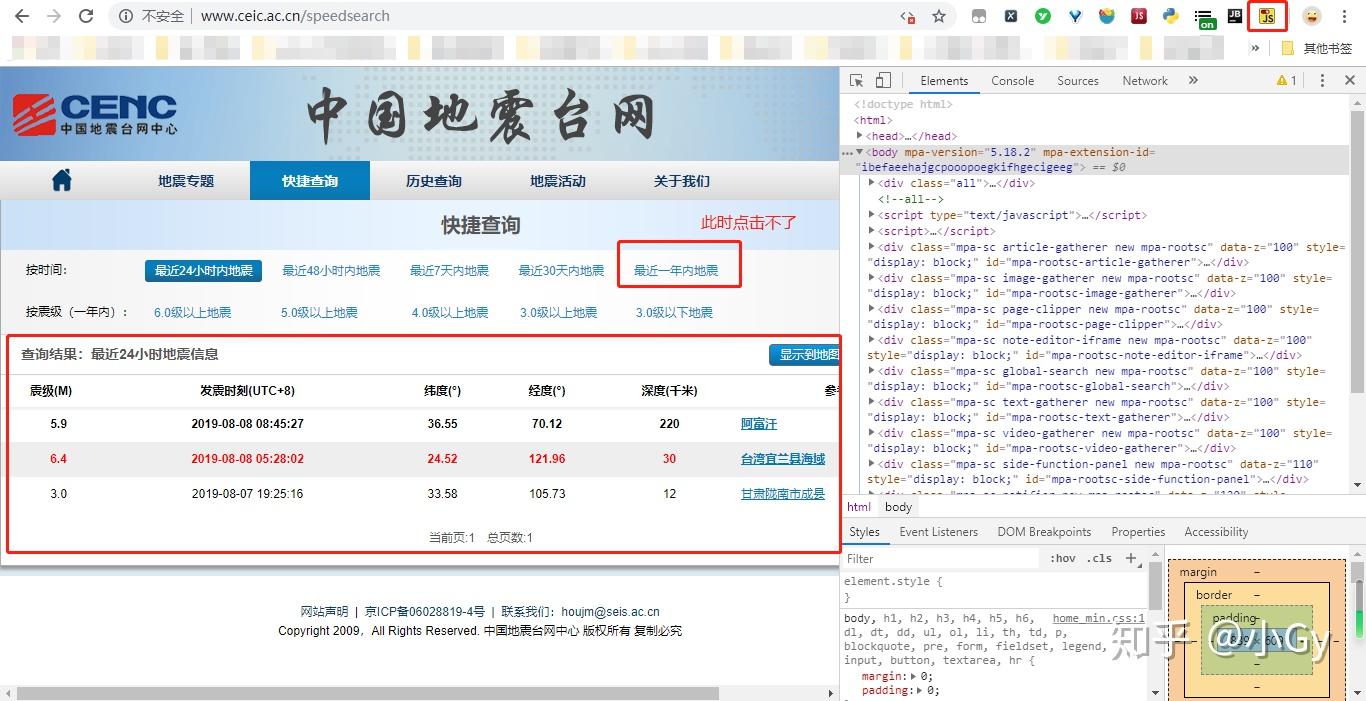Expand the margin shorthand property triangle
The height and width of the screenshot is (701, 1366).
click(x=915, y=676)
